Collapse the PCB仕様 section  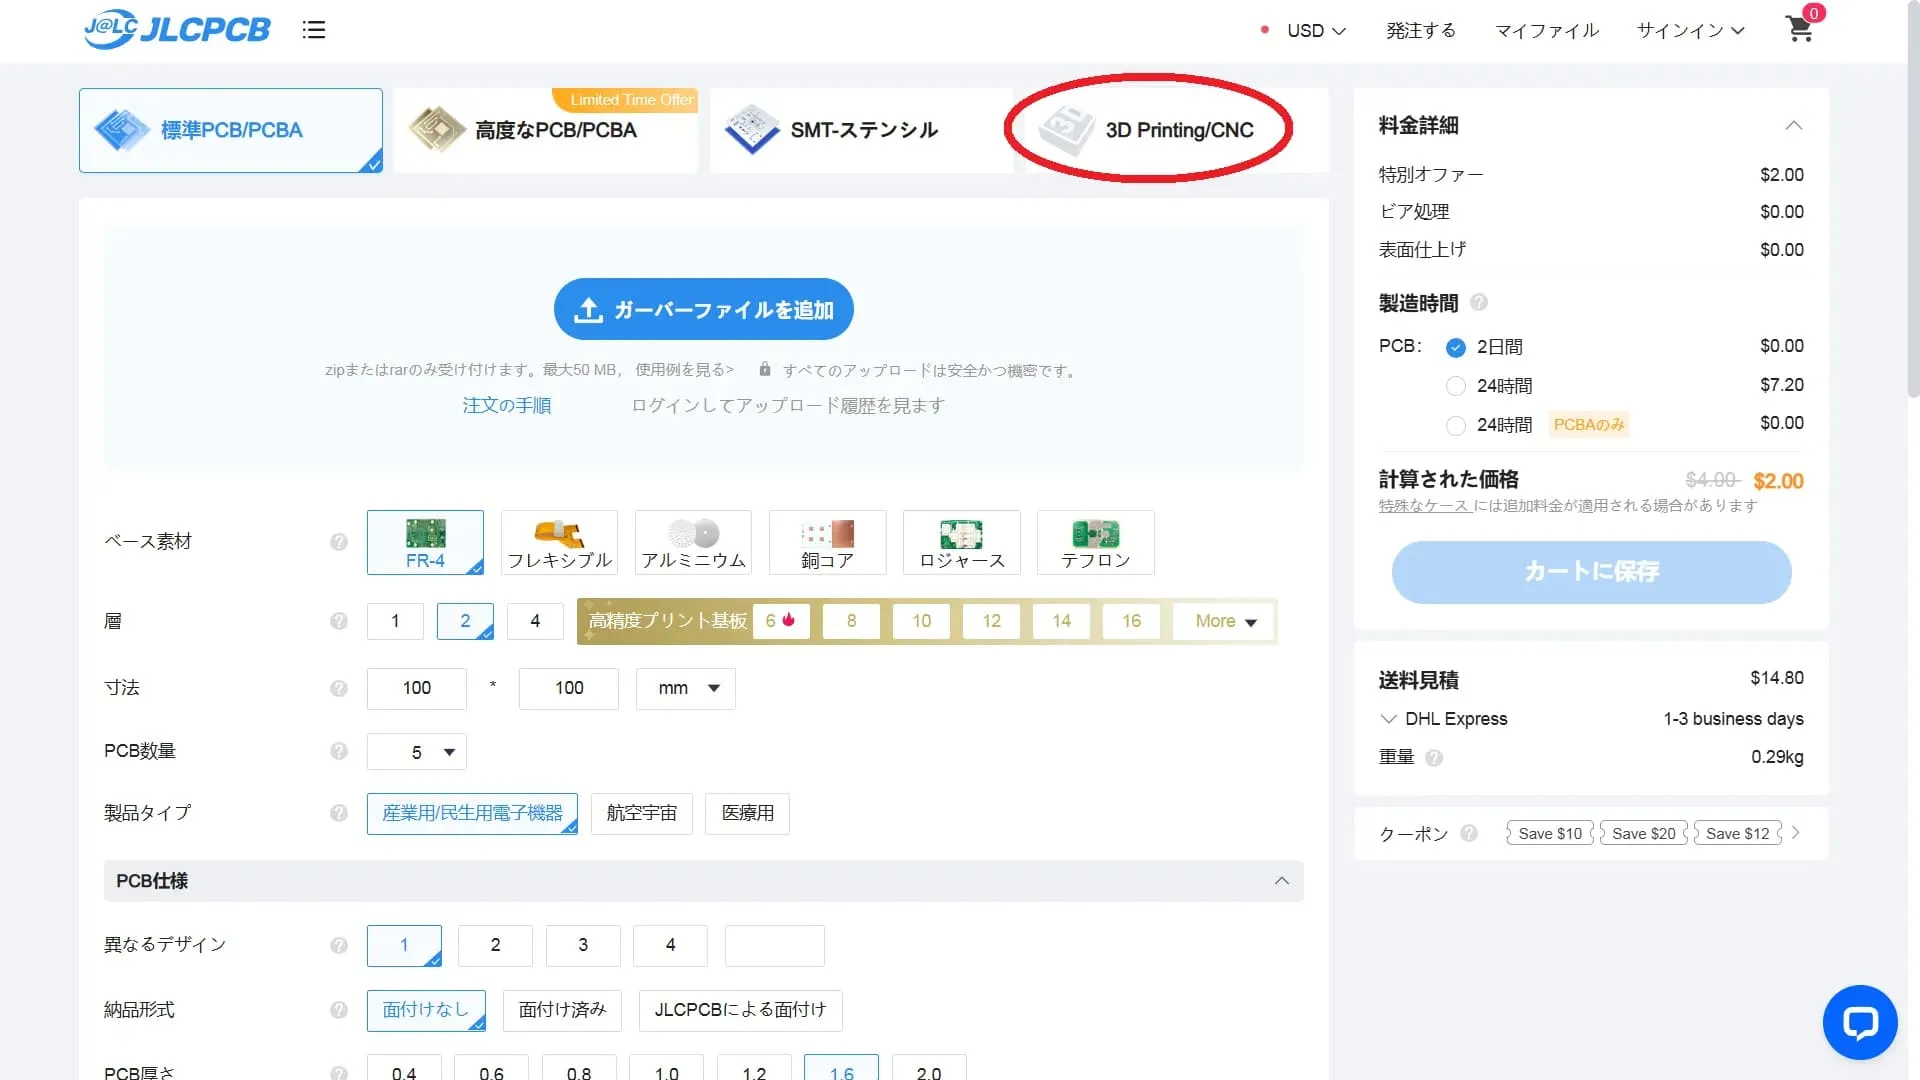click(x=1281, y=881)
